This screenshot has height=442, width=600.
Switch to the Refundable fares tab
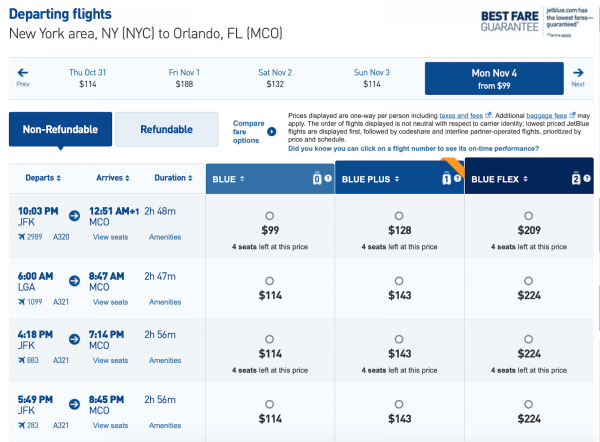[x=167, y=129]
